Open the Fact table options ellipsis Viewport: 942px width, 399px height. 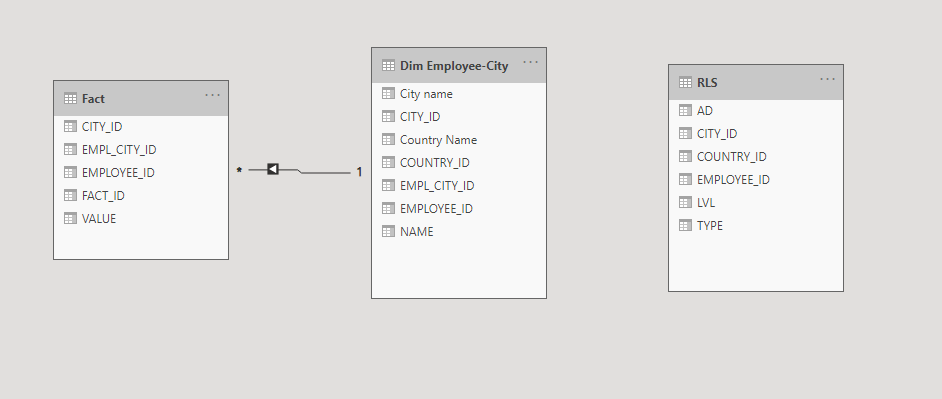pyautogui.click(x=213, y=95)
